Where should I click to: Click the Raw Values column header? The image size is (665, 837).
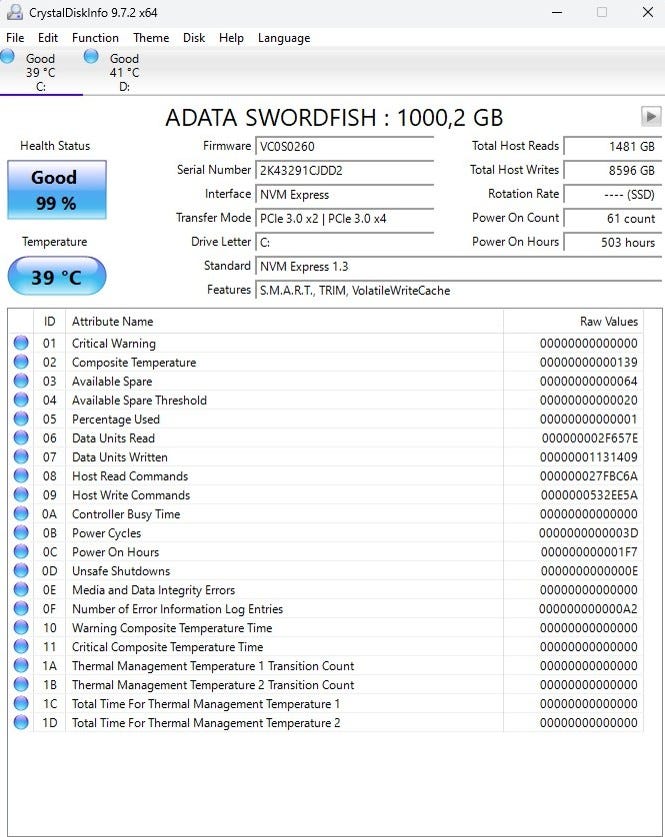573,321
